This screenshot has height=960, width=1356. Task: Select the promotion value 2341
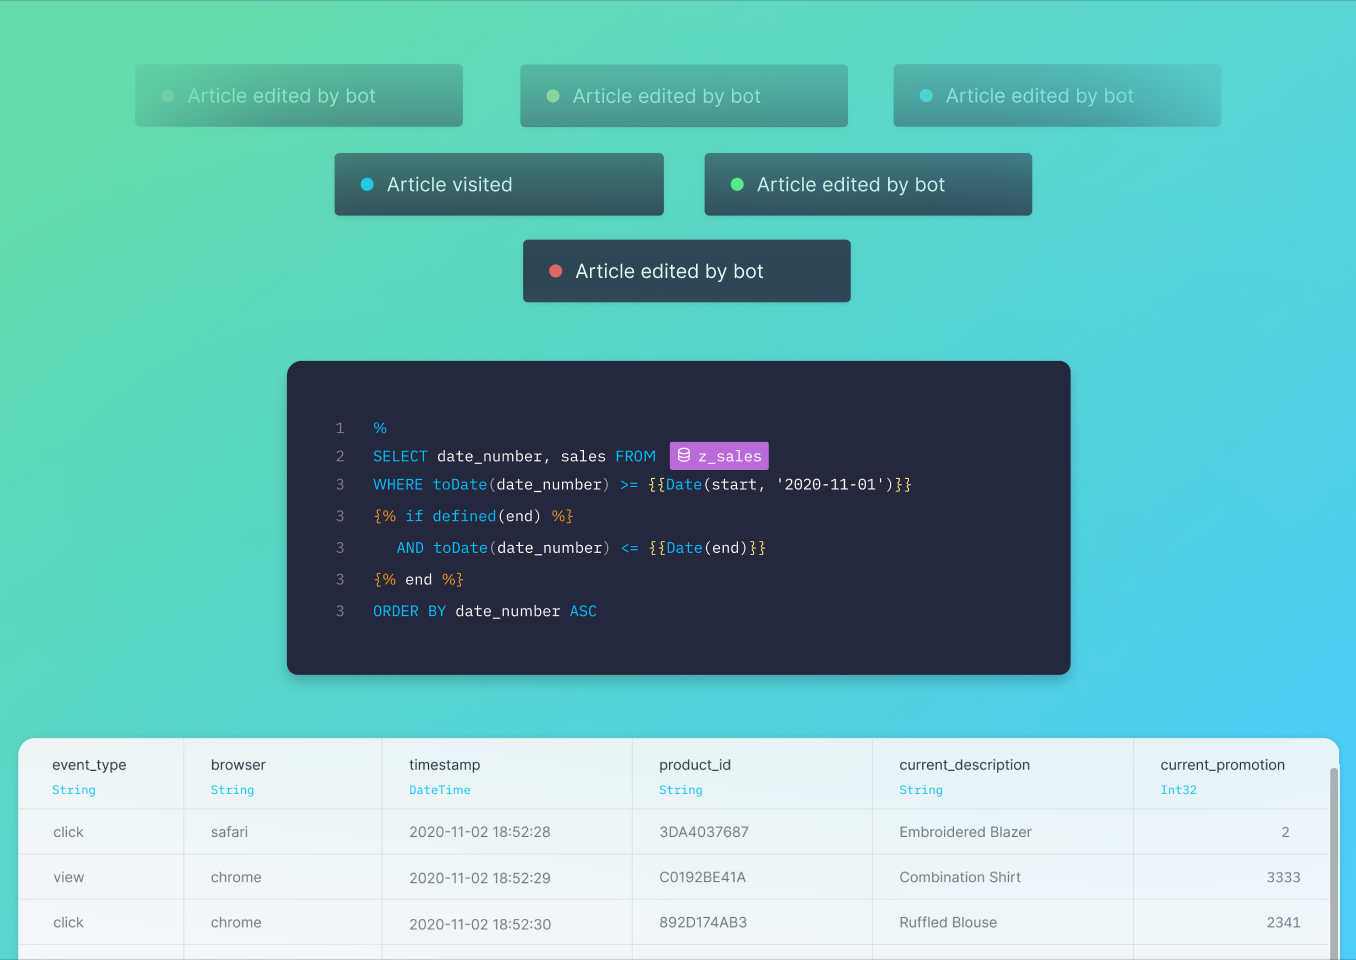click(x=1284, y=922)
